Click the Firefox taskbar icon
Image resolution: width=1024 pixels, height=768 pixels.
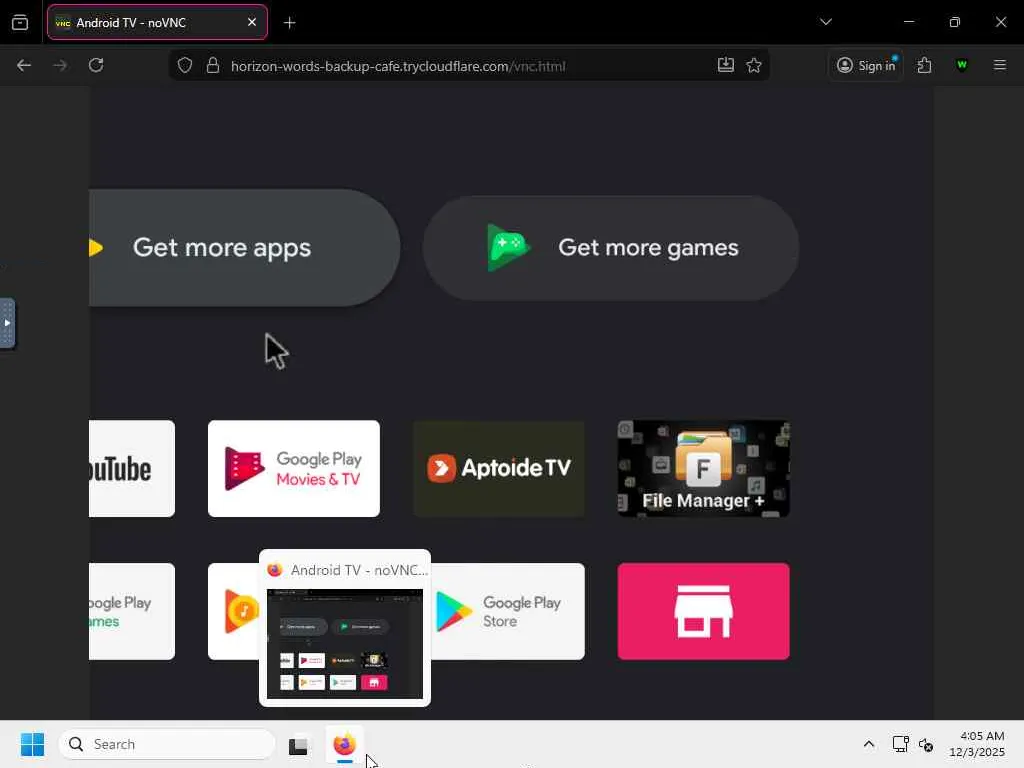[x=345, y=744]
